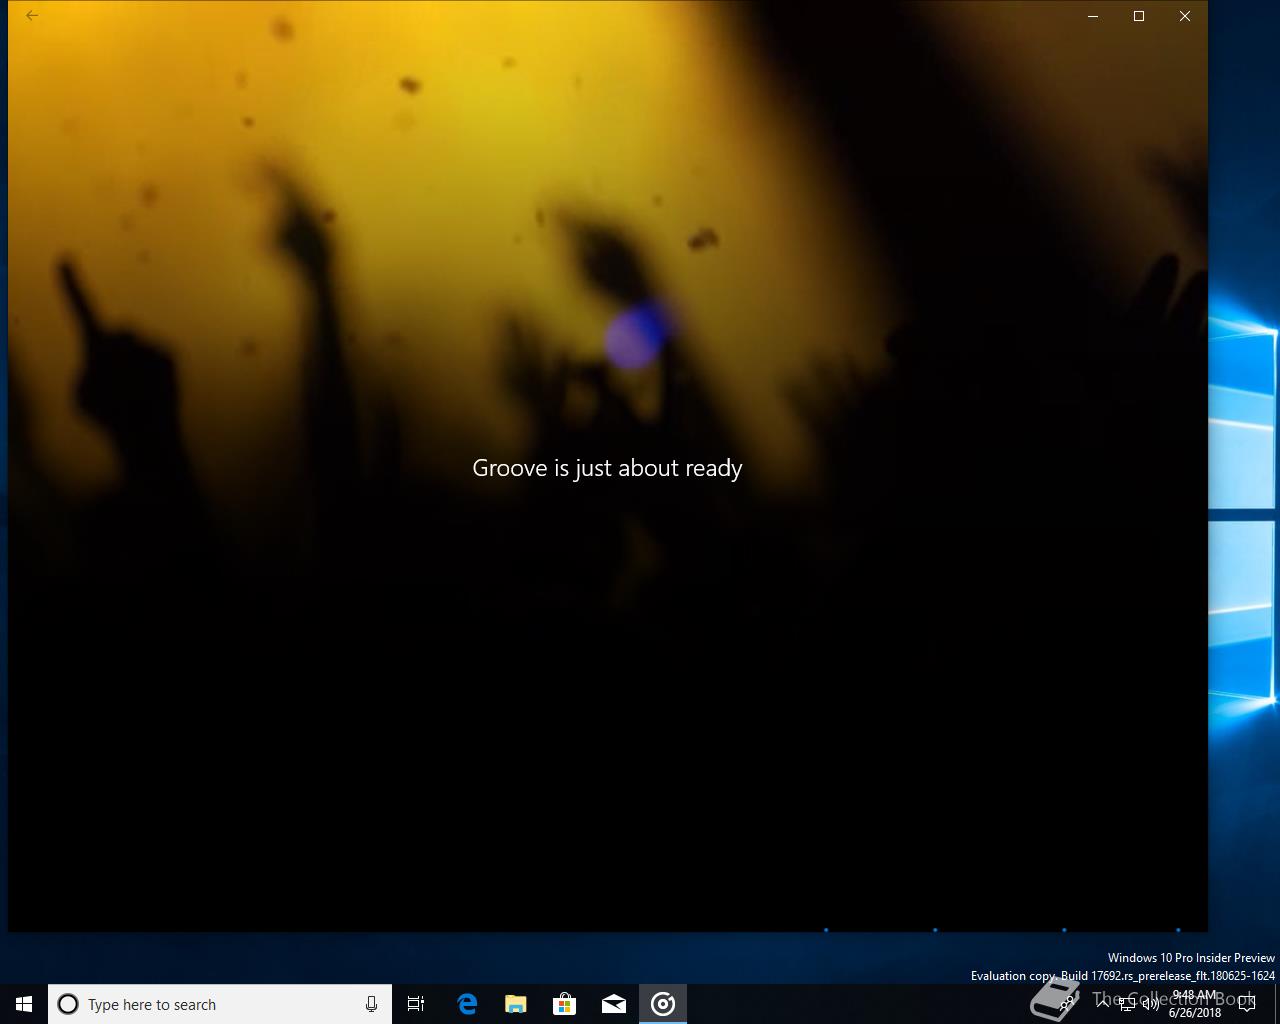Open File Explorer from taskbar
The width and height of the screenshot is (1280, 1024).
click(x=515, y=1004)
